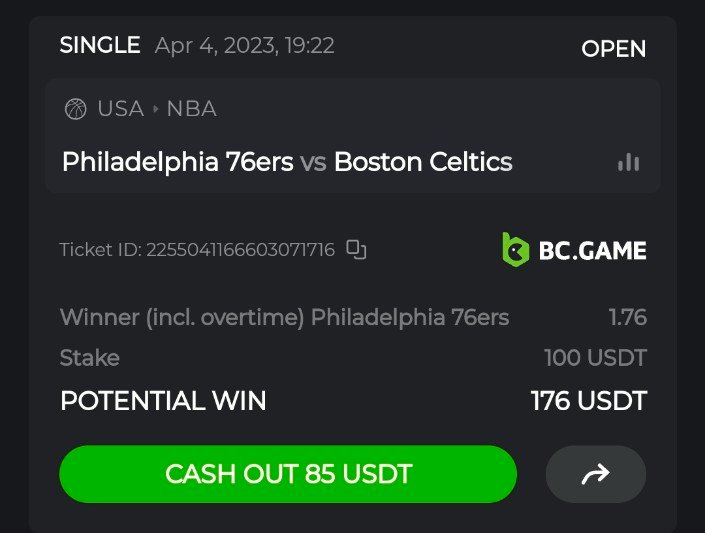Click the basketball sport icon
This screenshot has height=533, width=705.
pyautogui.click(x=75, y=109)
